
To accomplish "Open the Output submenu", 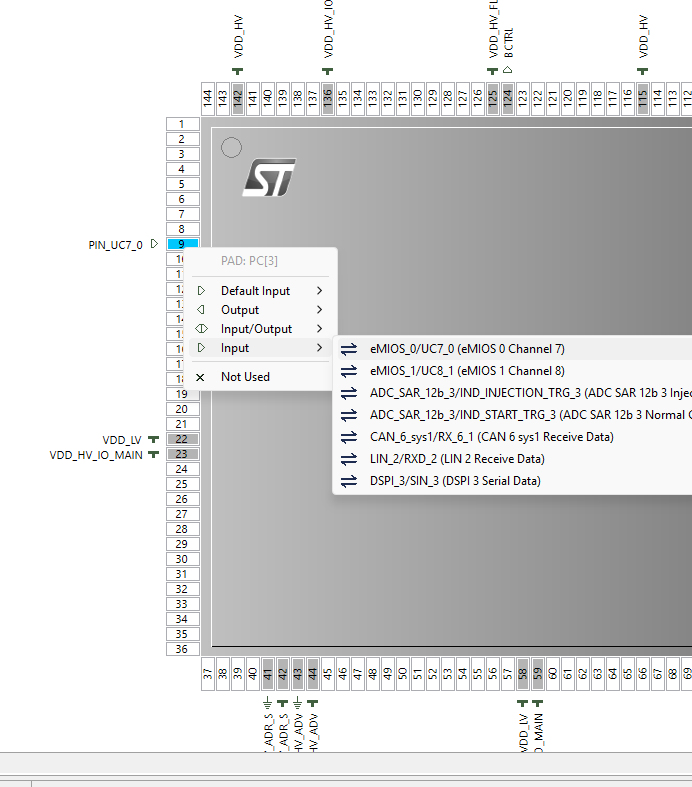I will (260, 310).
